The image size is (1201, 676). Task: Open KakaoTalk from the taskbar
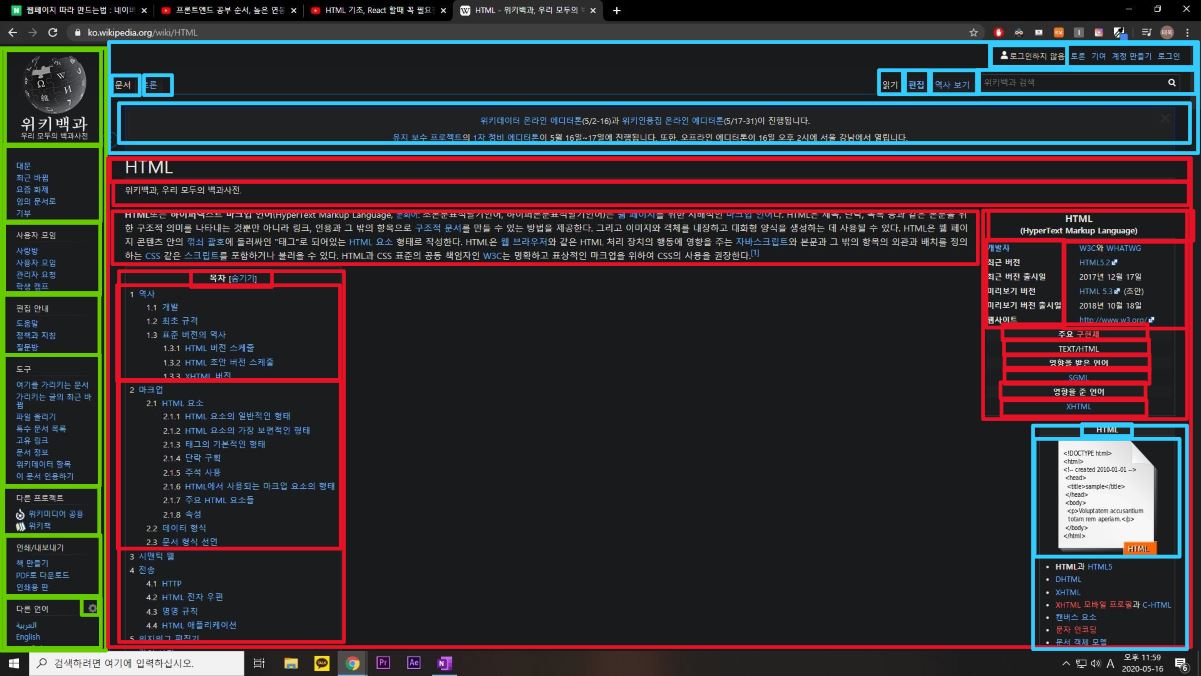(322, 663)
